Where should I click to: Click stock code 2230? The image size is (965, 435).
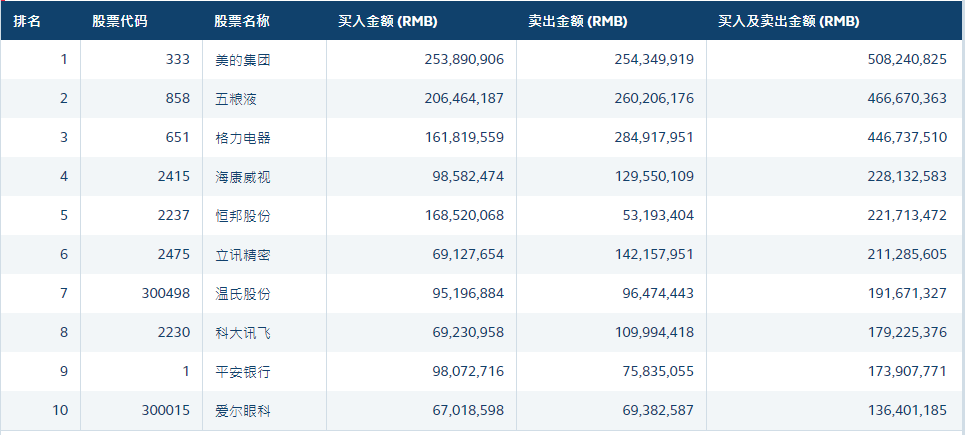click(x=174, y=332)
